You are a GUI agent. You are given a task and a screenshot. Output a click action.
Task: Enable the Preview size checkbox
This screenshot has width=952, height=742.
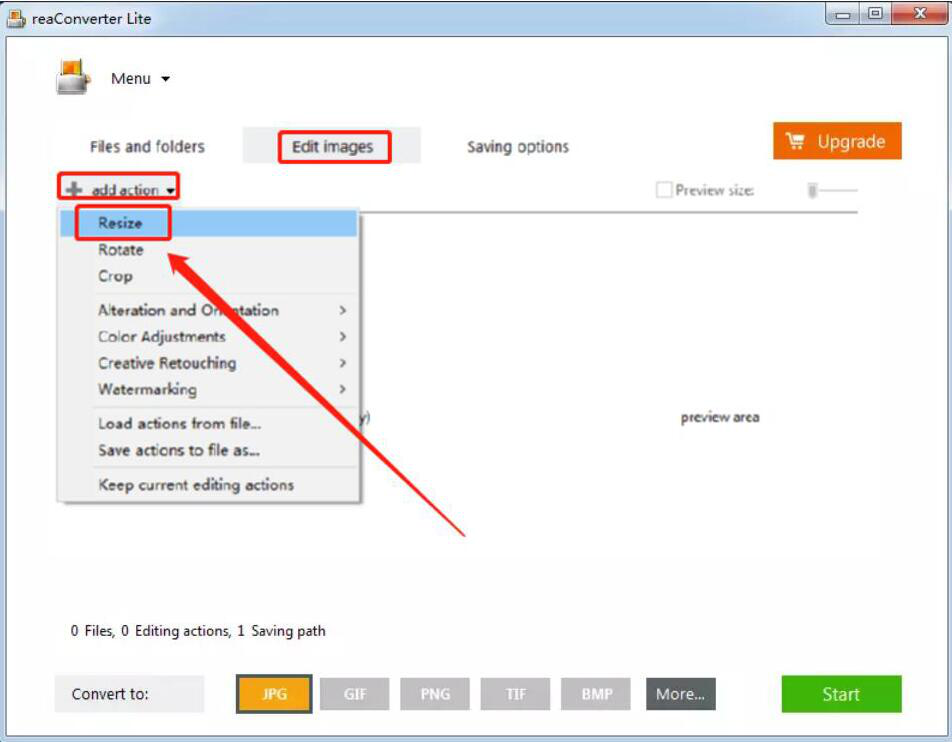(664, 190)
